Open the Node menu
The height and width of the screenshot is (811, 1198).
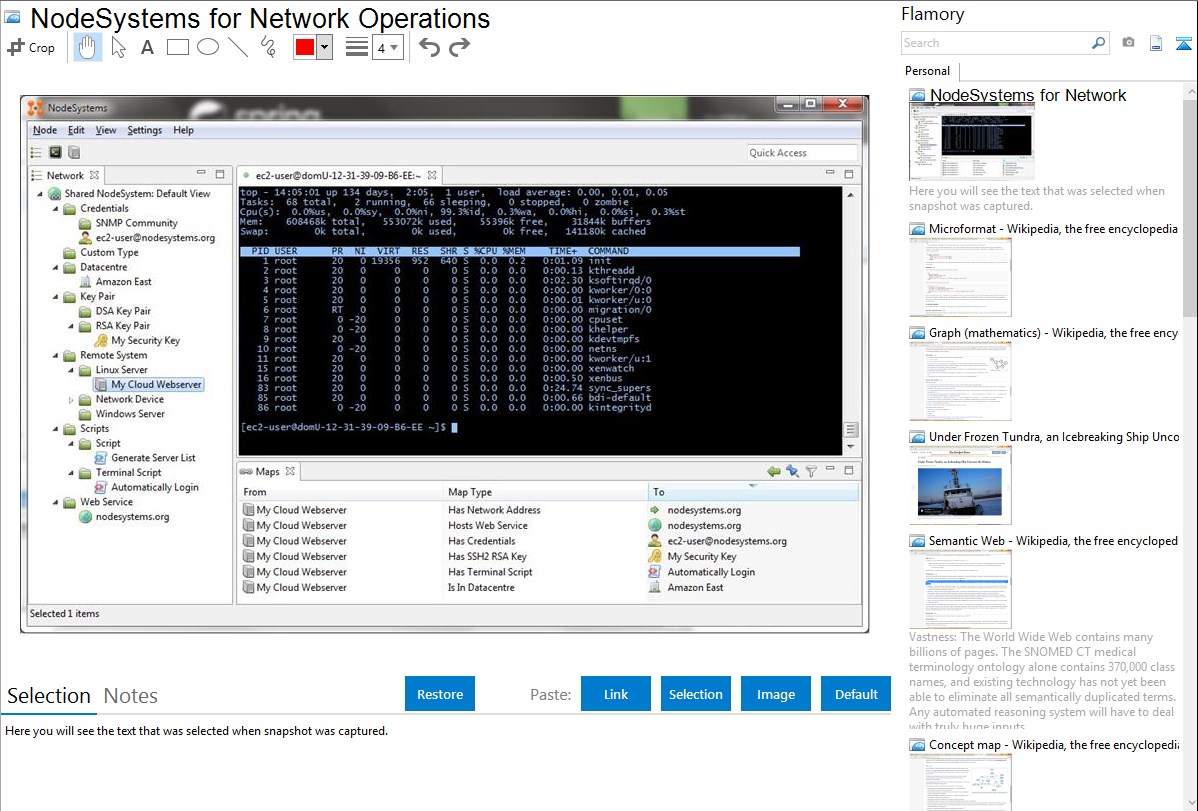click(45, 130)
